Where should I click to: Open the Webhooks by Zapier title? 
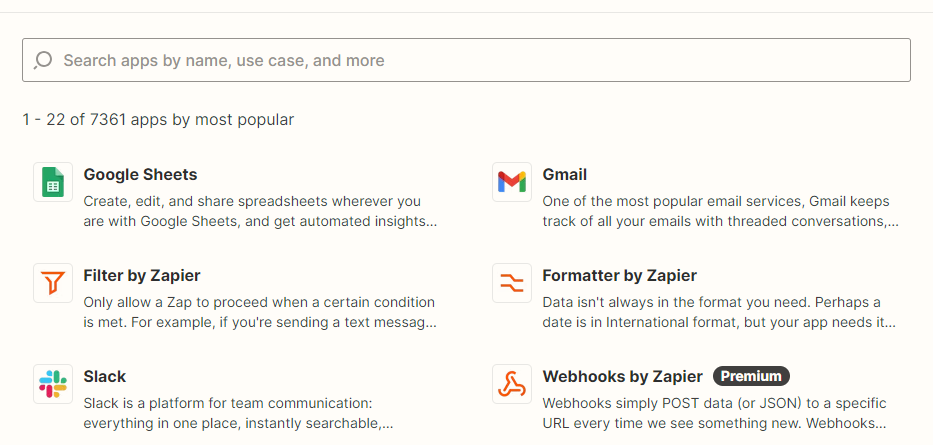(x=622, y=376)
